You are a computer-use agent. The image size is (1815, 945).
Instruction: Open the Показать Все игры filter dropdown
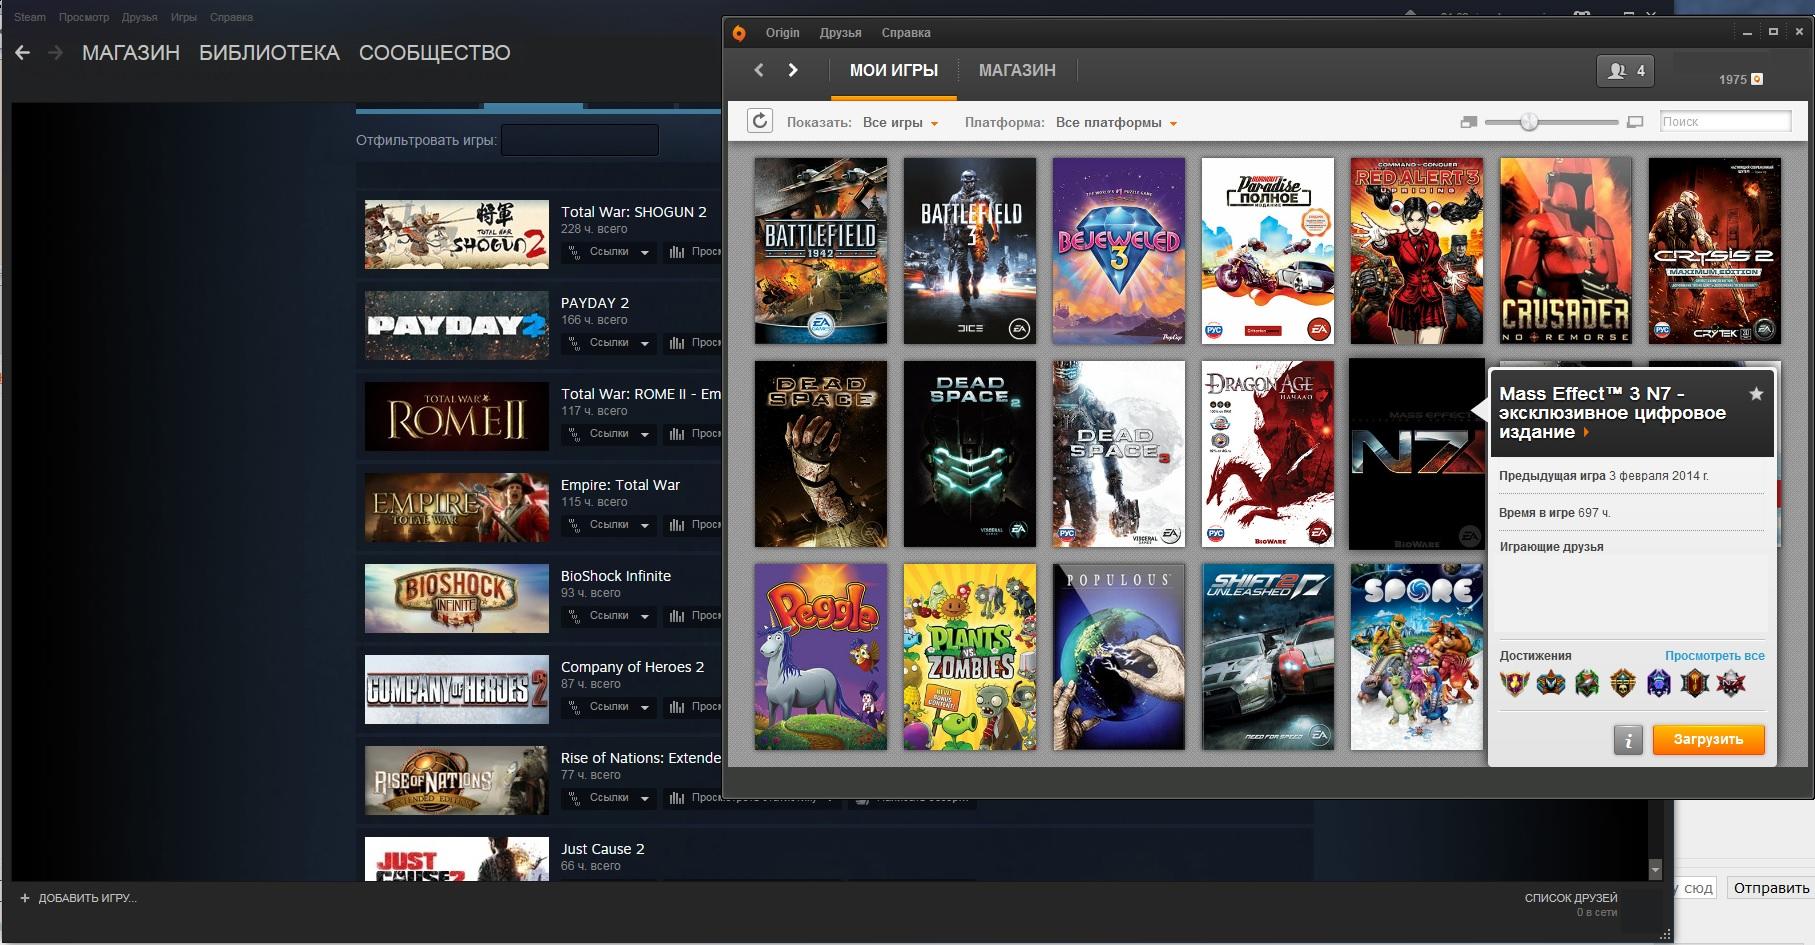(x=900, y=123)
